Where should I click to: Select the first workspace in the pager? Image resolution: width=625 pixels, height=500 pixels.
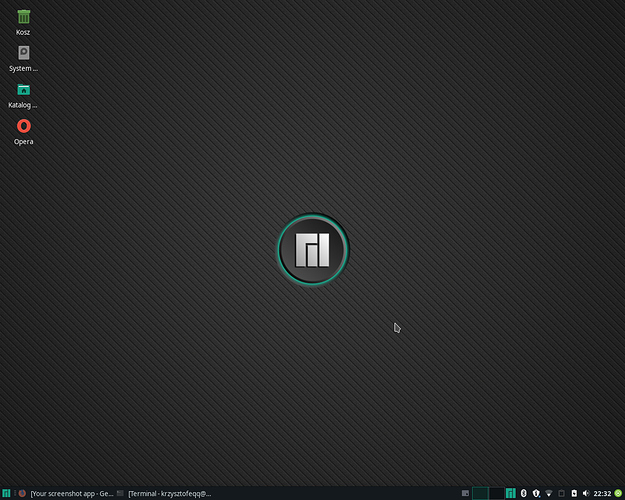click(479, 493)
